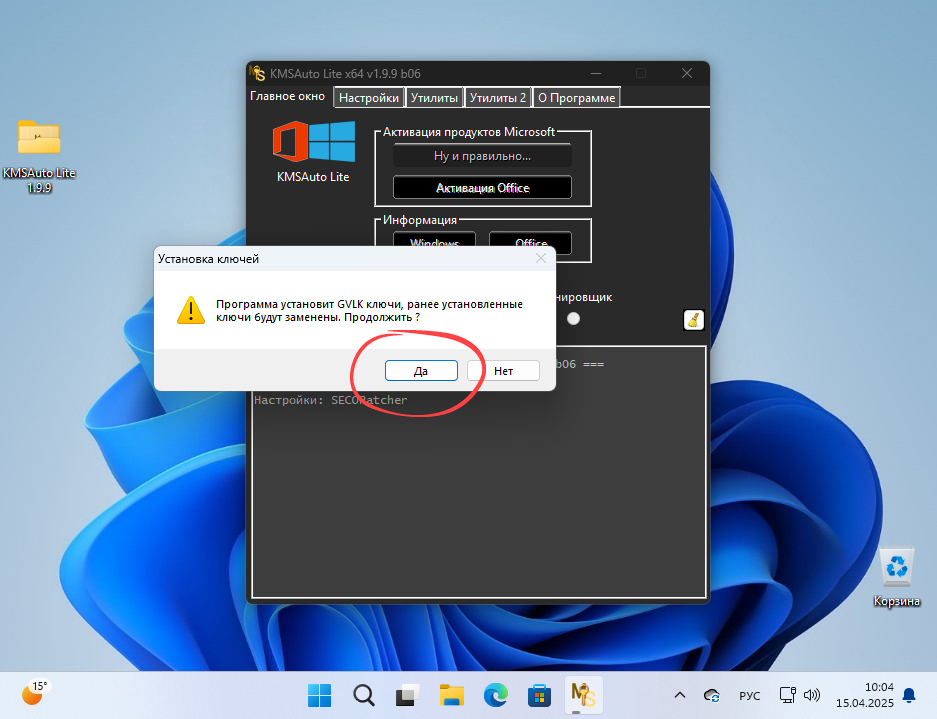Click the KMSAuto Lite logo in the window

[x=313, y=140]
